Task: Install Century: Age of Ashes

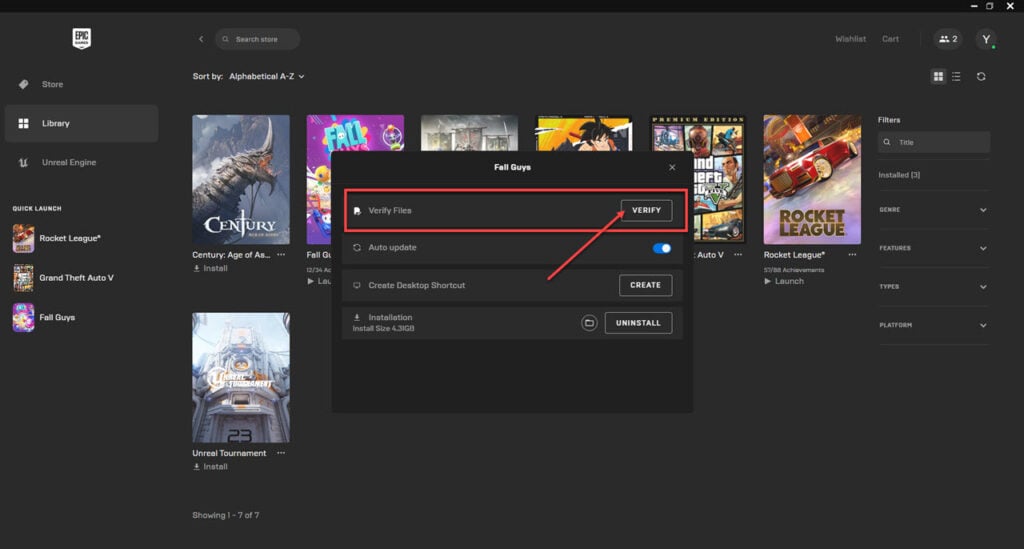Action: [x=210, y=268]
